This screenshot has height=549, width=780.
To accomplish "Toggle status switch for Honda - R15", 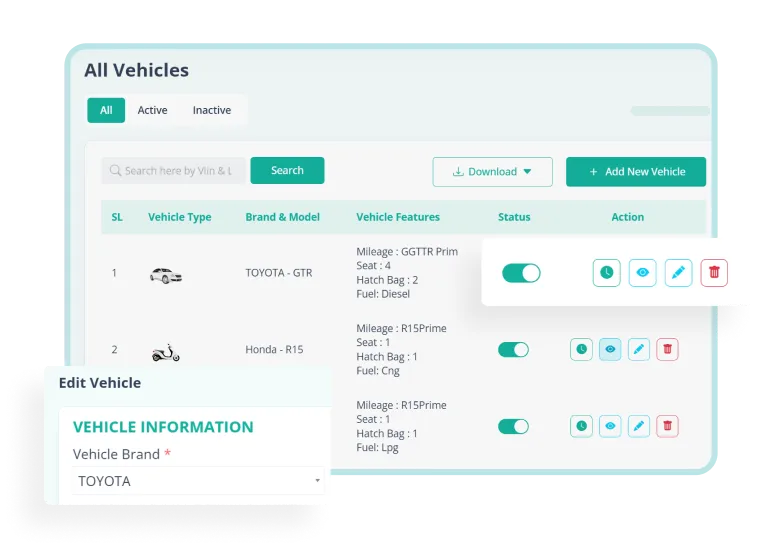I will (513, 350).
